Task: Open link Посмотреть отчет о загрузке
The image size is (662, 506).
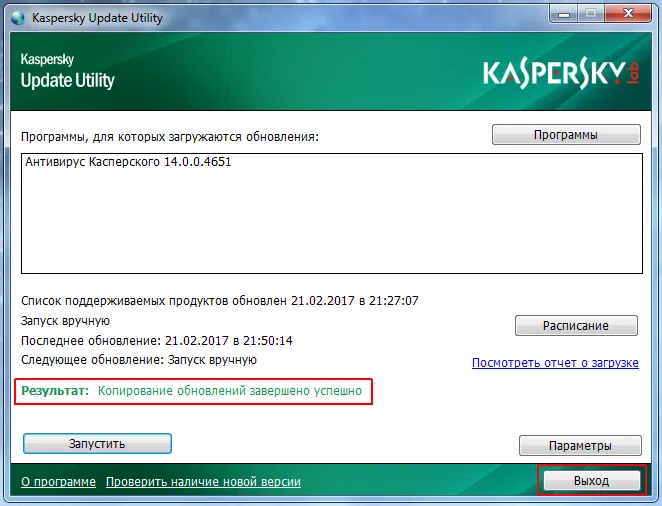Action: click(x=555, y=363)
